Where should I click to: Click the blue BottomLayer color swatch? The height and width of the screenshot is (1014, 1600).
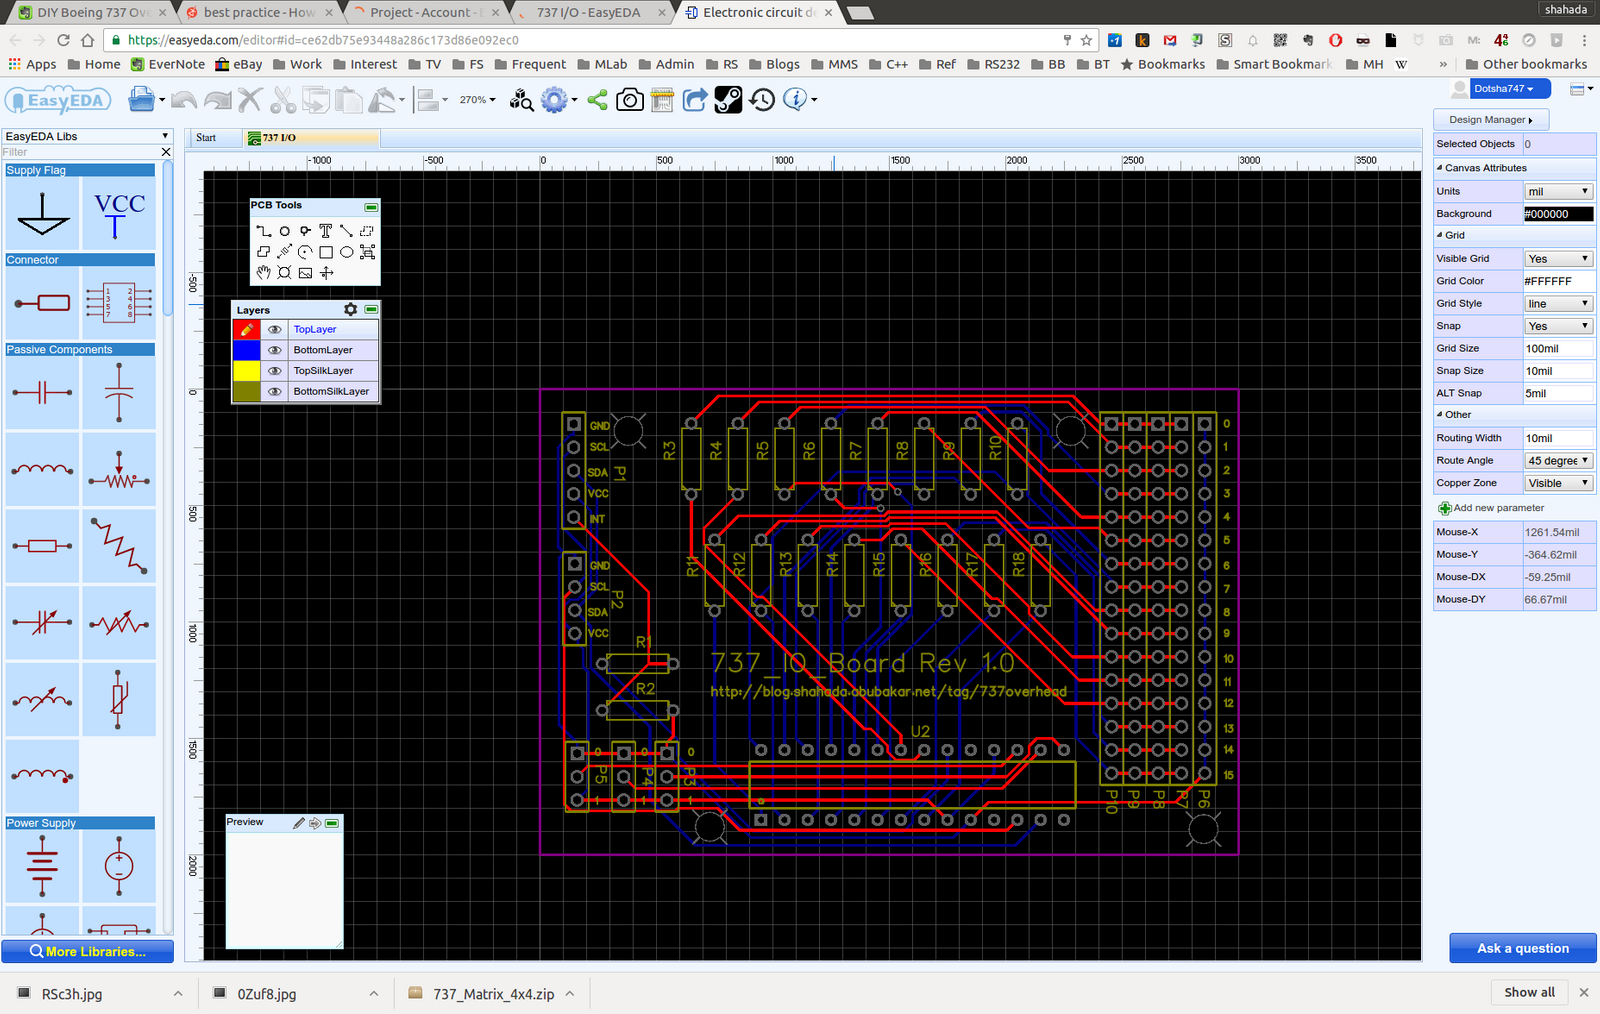coord(246,350)
